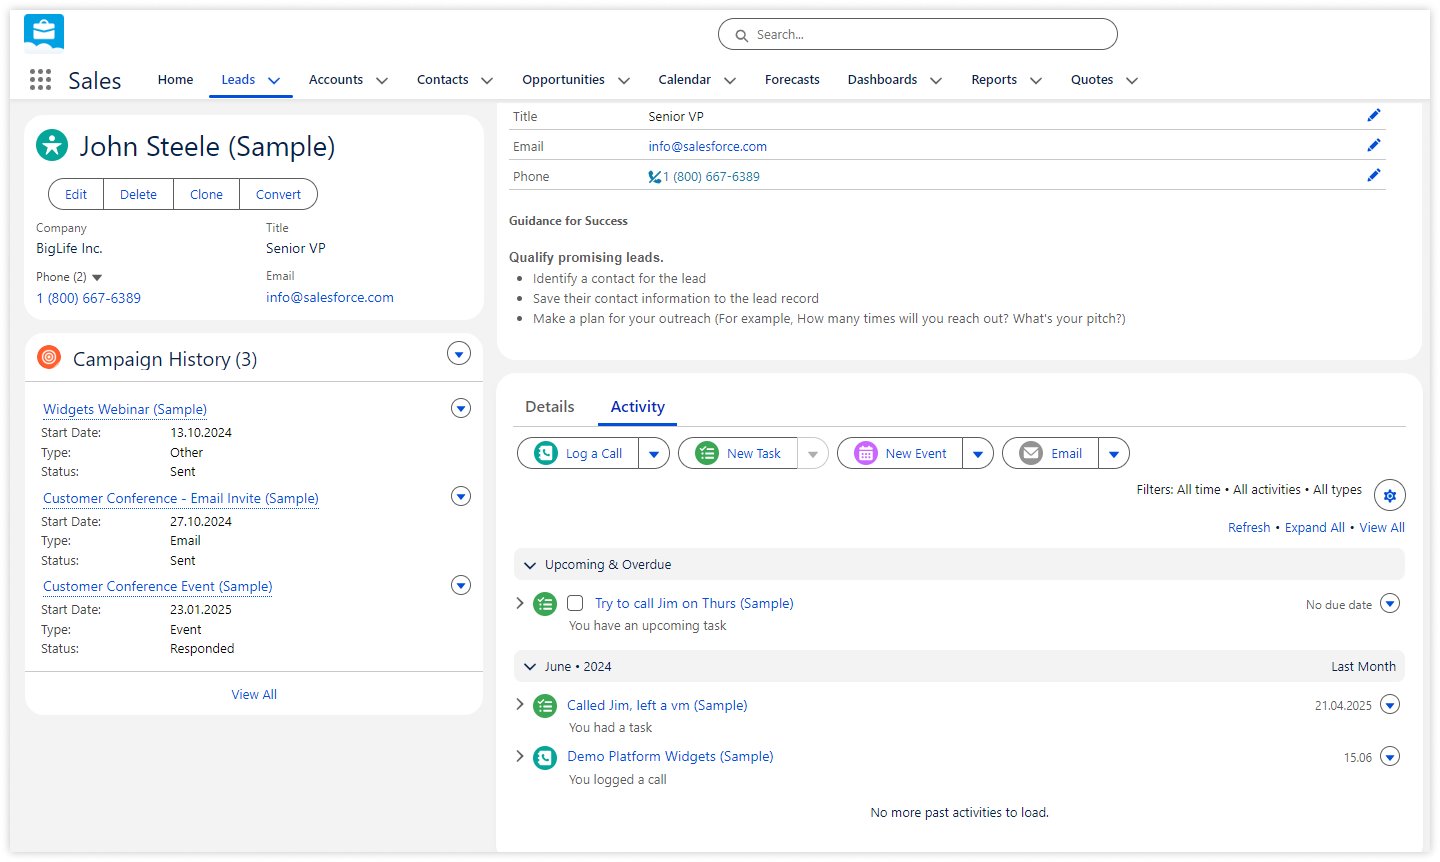Check the checkbox for Try to call Jim task

pyautogui.click(x=575, y=603)
